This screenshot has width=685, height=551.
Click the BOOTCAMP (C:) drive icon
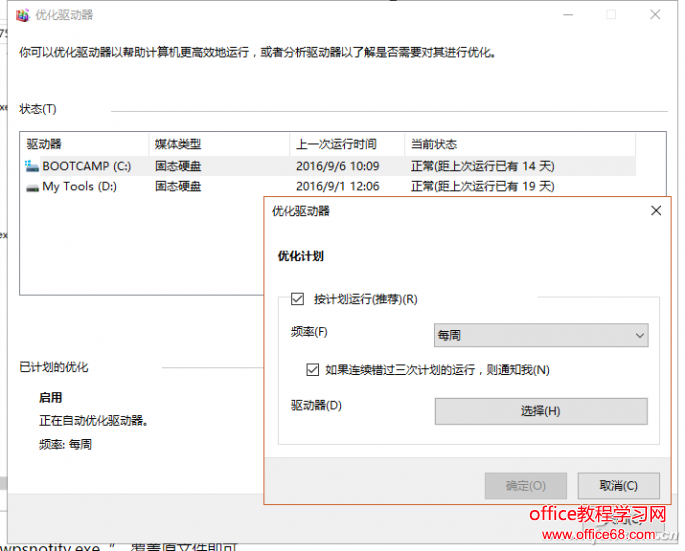click(x=32, y=166)
